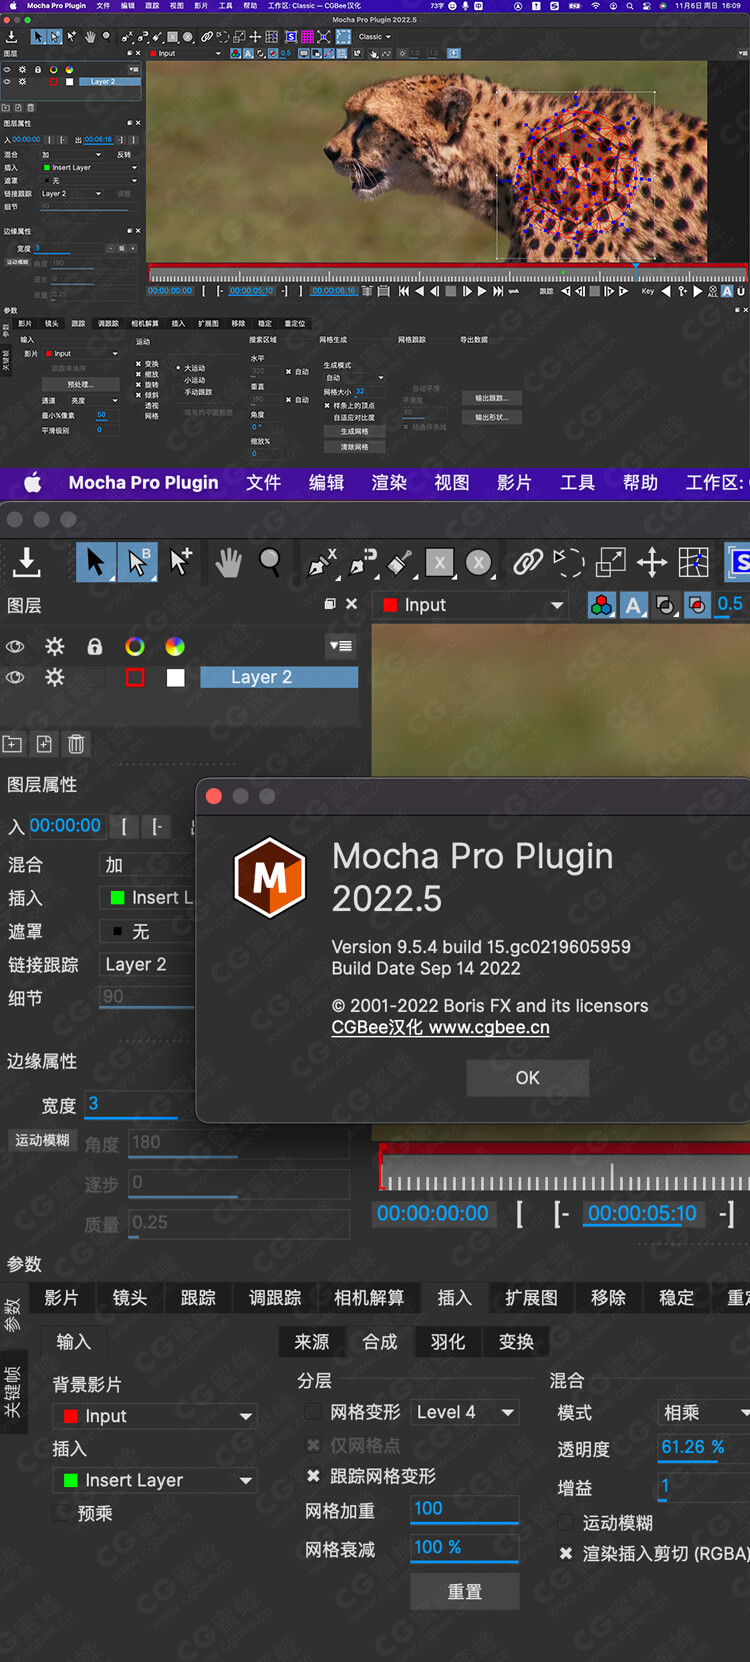
Task: Open the 背景影片 Input dropdown
Action: click(155, 1416)
